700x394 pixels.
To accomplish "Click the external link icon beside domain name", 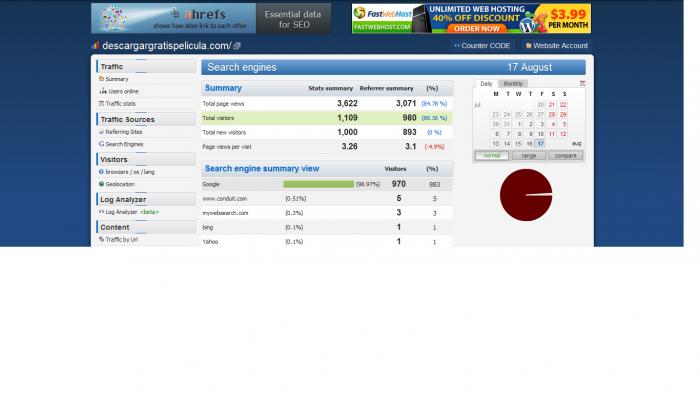I will coord(237,46).
